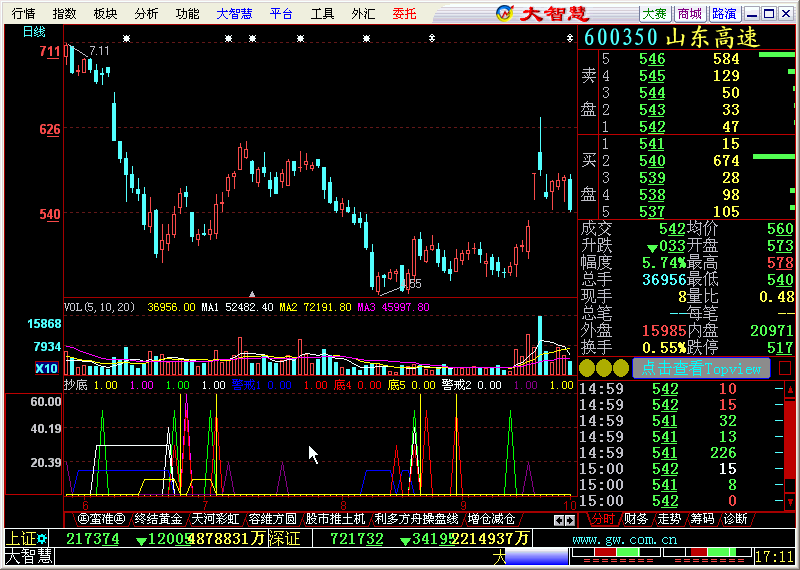
Task: Click the red square box beside Topview
Action: (785, 368)
